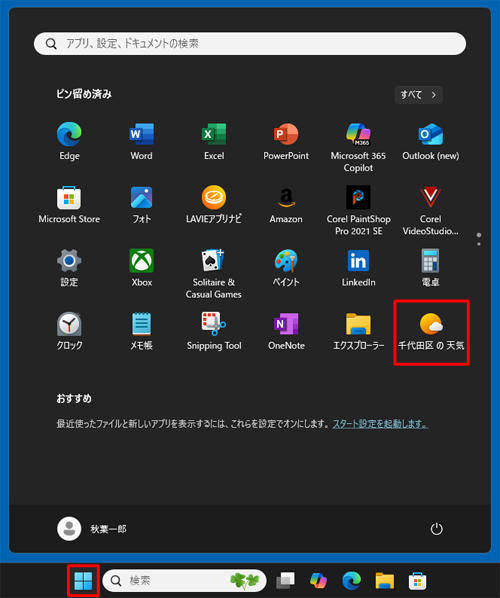
Task: Show all apps with すべて button
Action: coord(418,95)
